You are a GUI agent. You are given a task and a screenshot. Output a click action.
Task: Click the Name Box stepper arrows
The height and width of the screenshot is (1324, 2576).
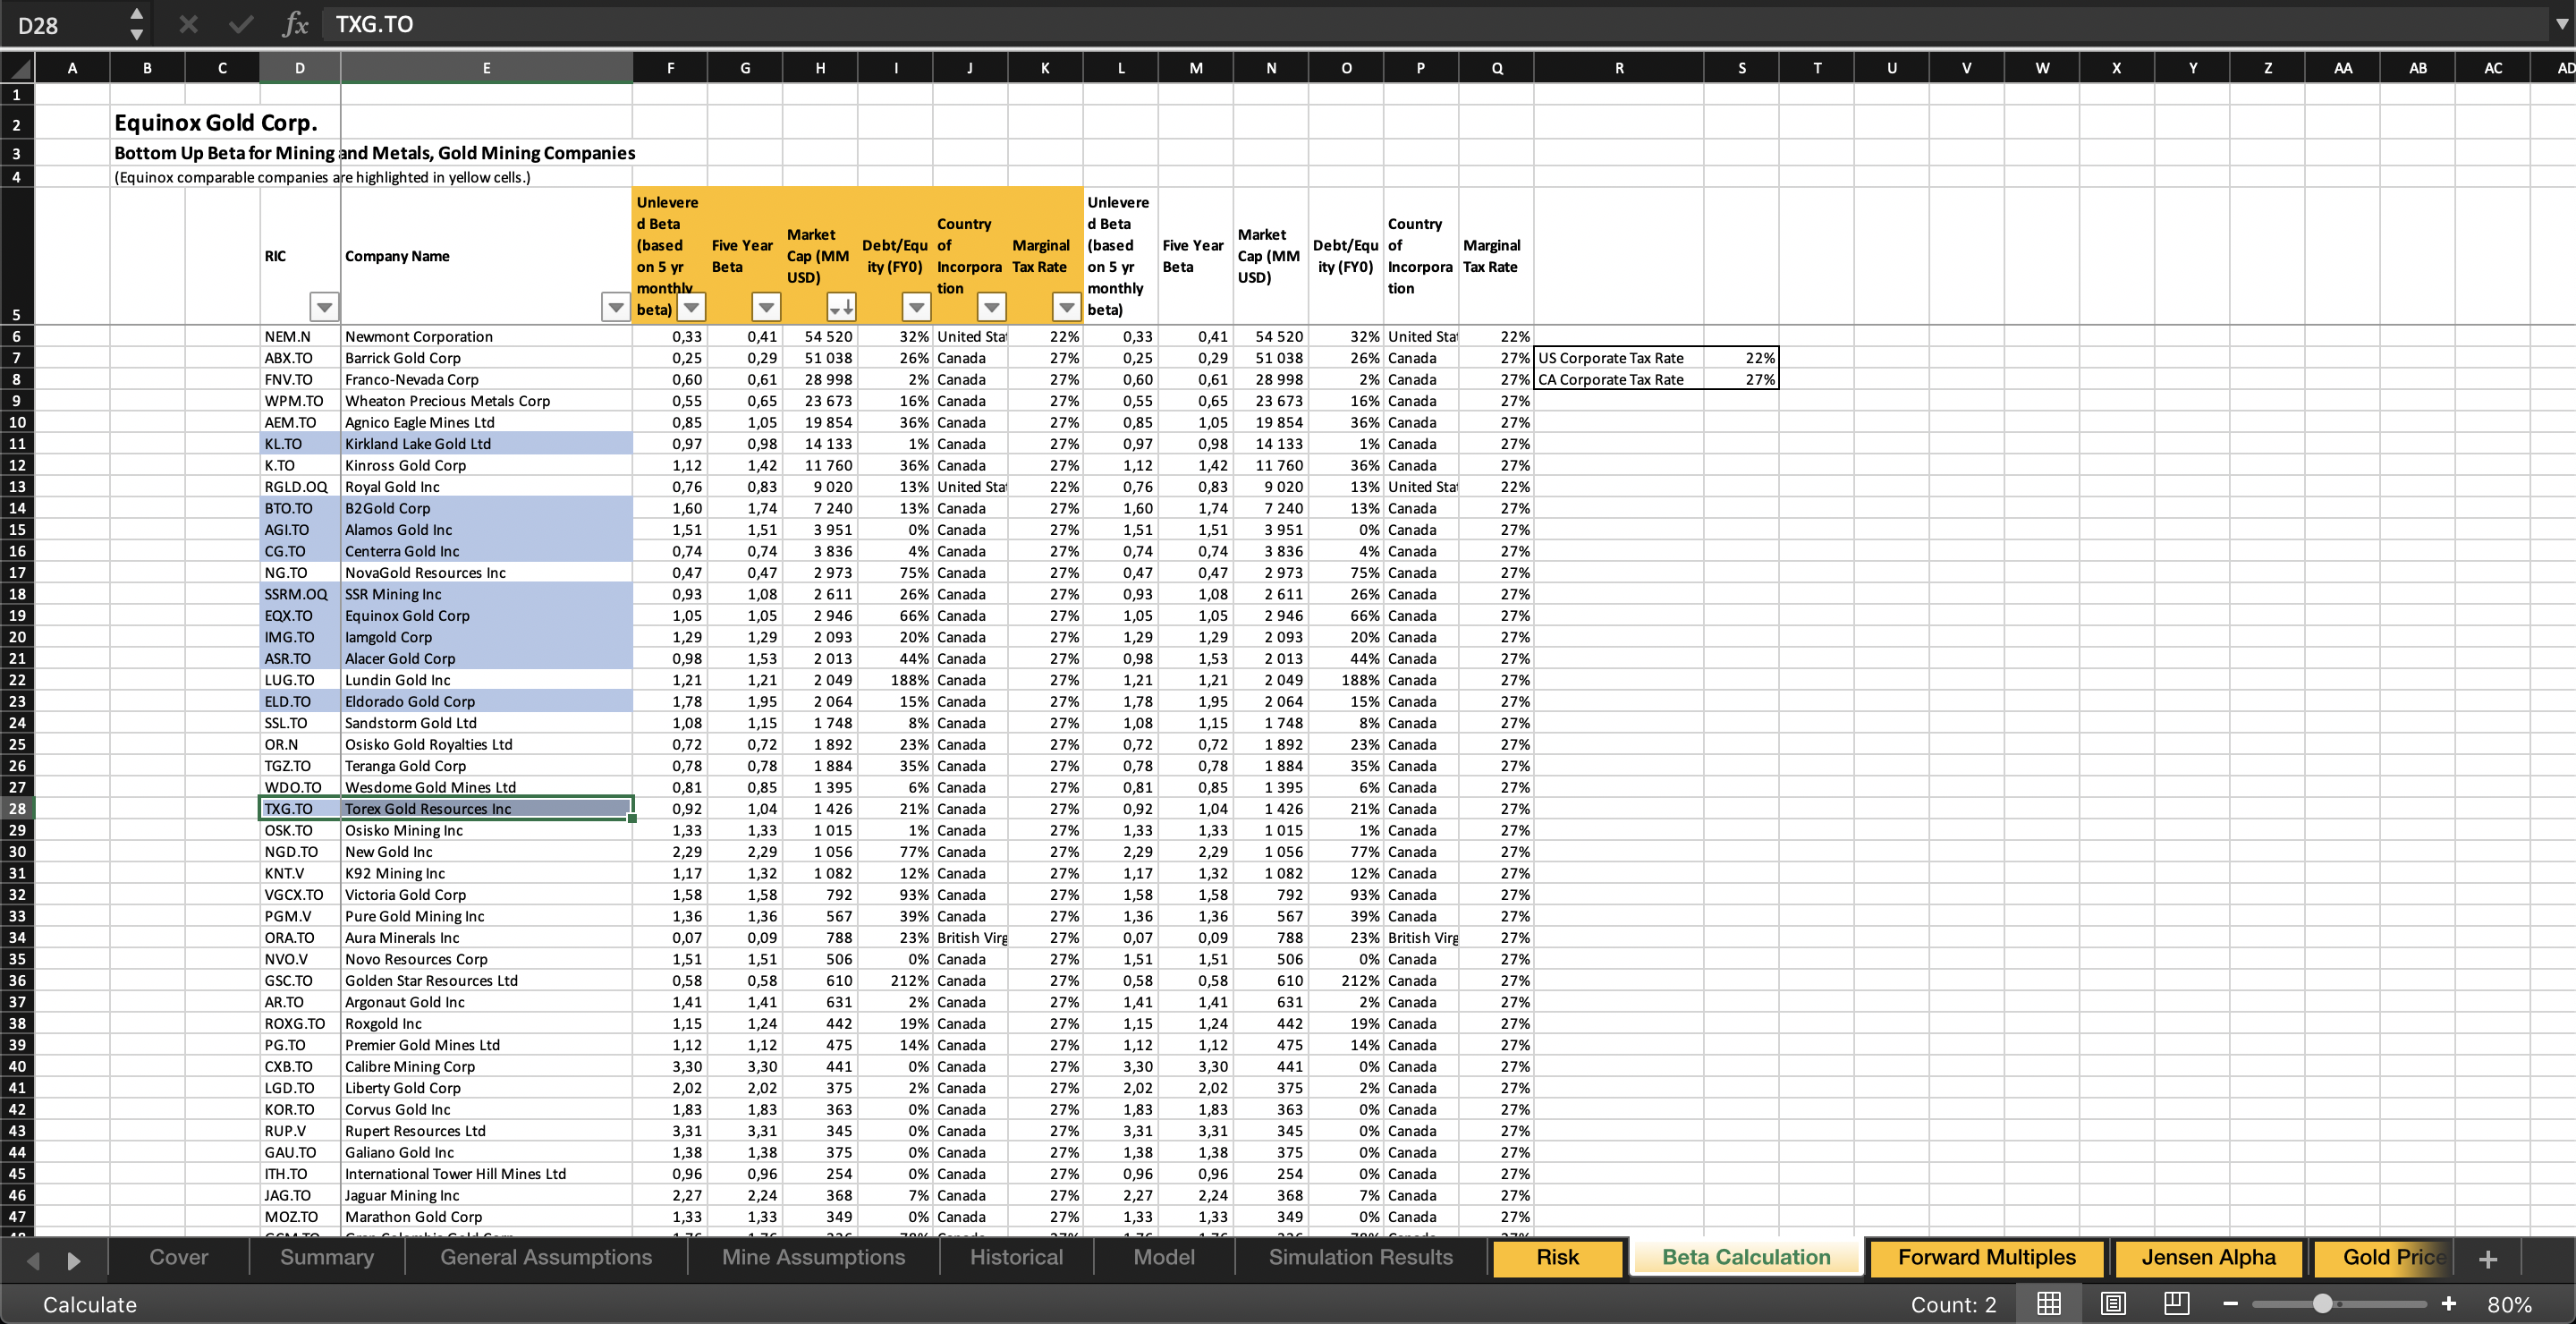(137, 24)
